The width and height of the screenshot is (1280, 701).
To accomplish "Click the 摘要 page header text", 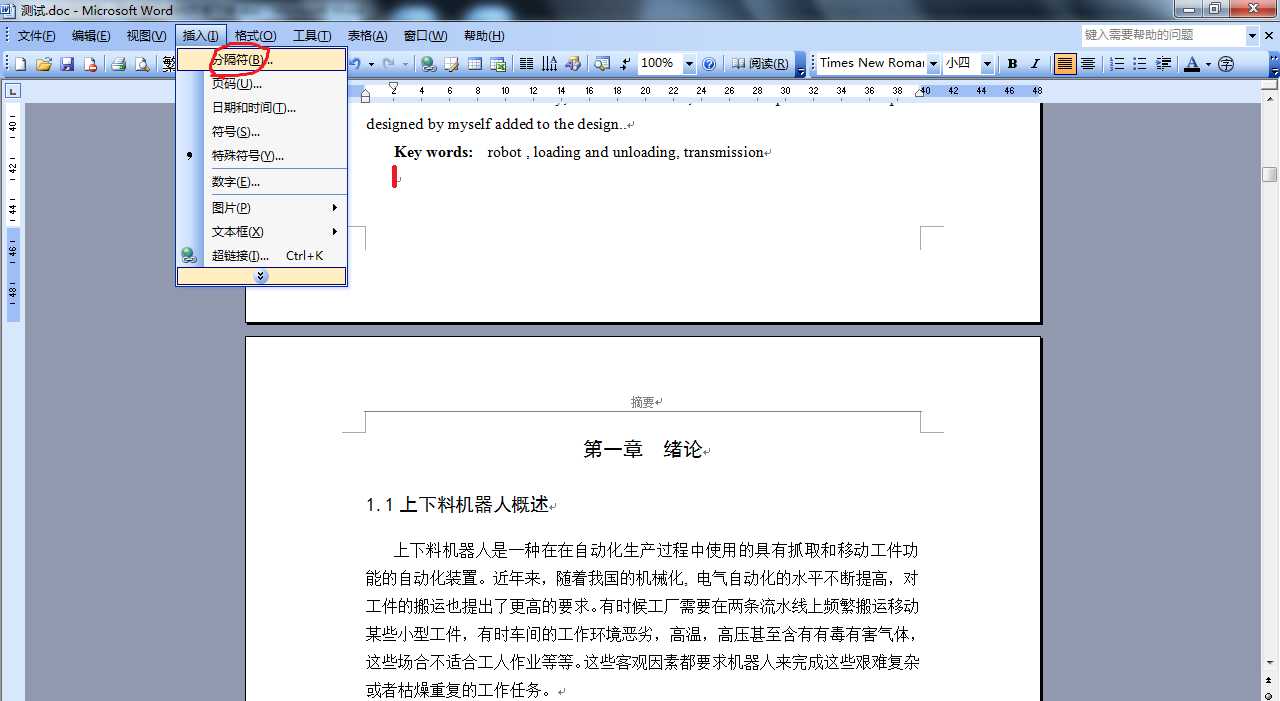I will pyautogui.click(x=644, y=402).
